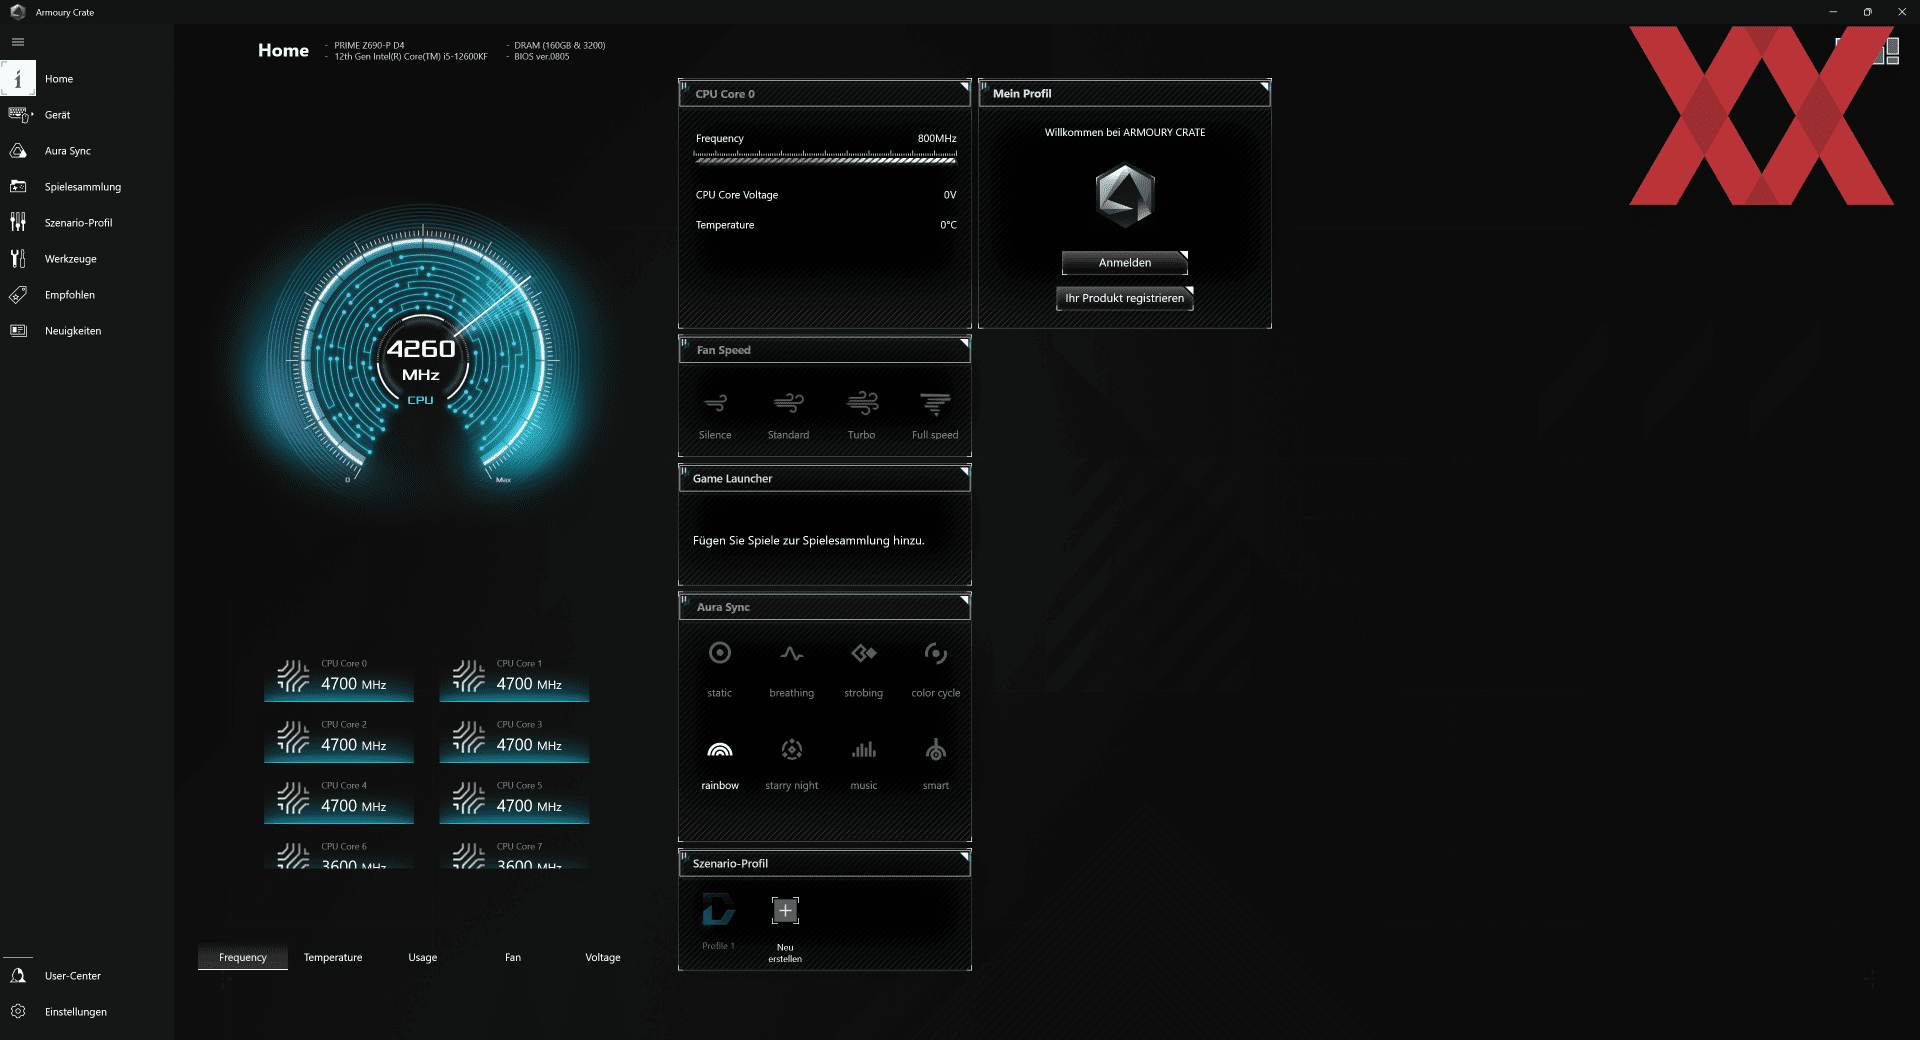Screen dimensions: 1920x1040
Task: Select the Standard fan mode
Action: point(788,414)
